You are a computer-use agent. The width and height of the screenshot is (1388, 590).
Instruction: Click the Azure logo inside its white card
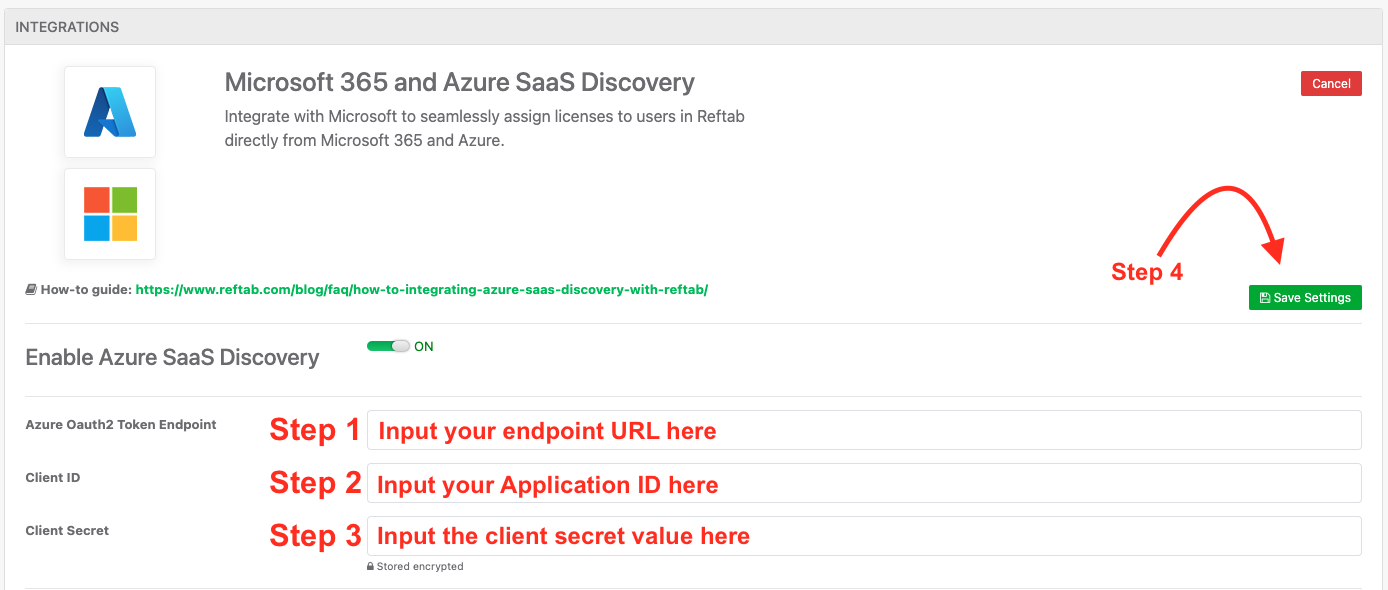point(110,111)
